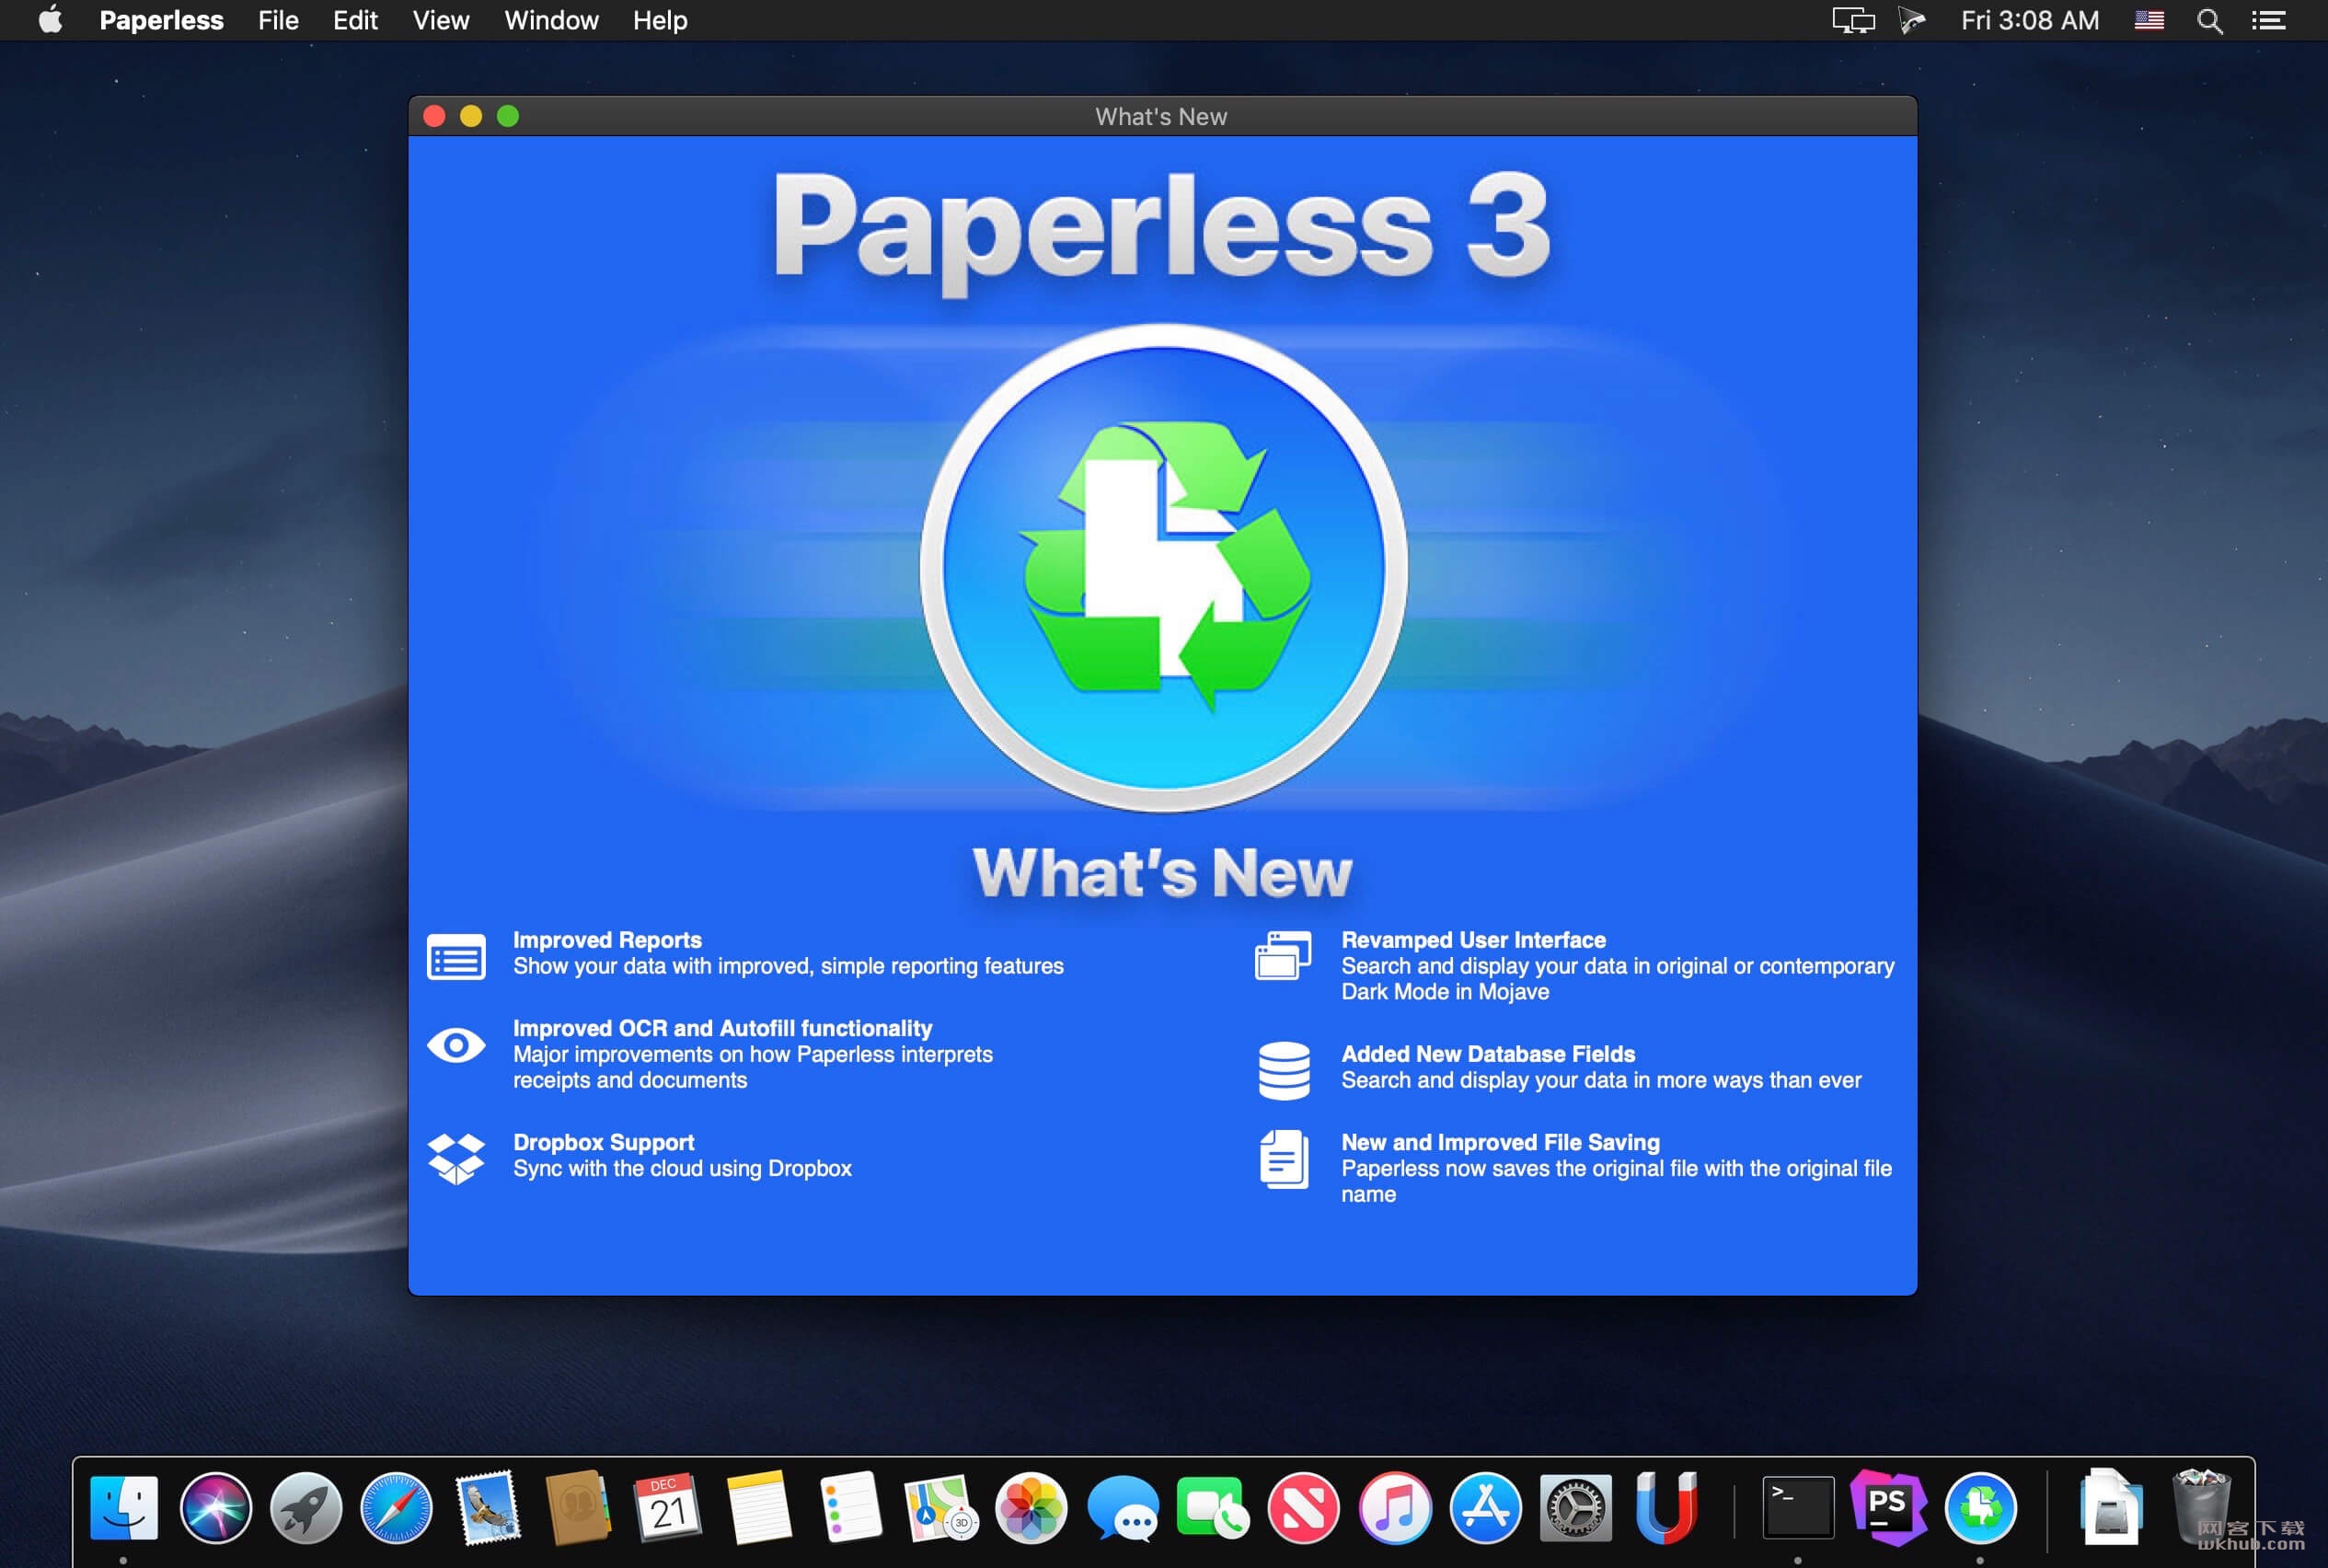
Task: Minimize the What's New window
Action: coord(471,116)
